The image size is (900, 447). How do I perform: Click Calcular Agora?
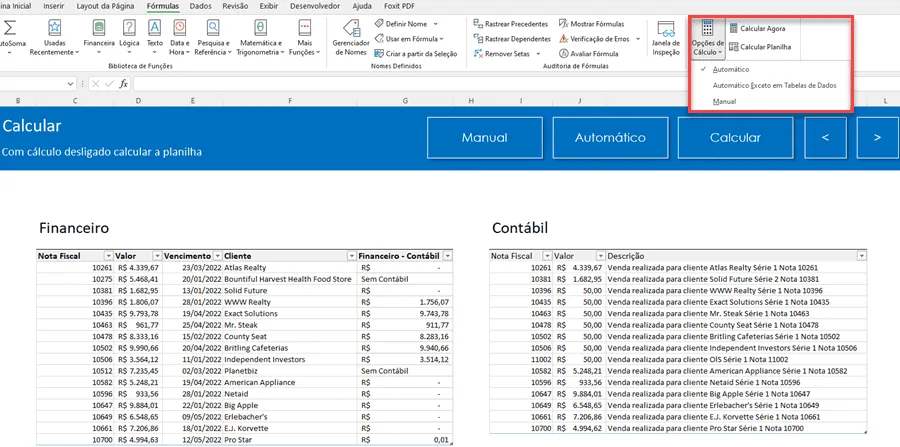[757, 28]
